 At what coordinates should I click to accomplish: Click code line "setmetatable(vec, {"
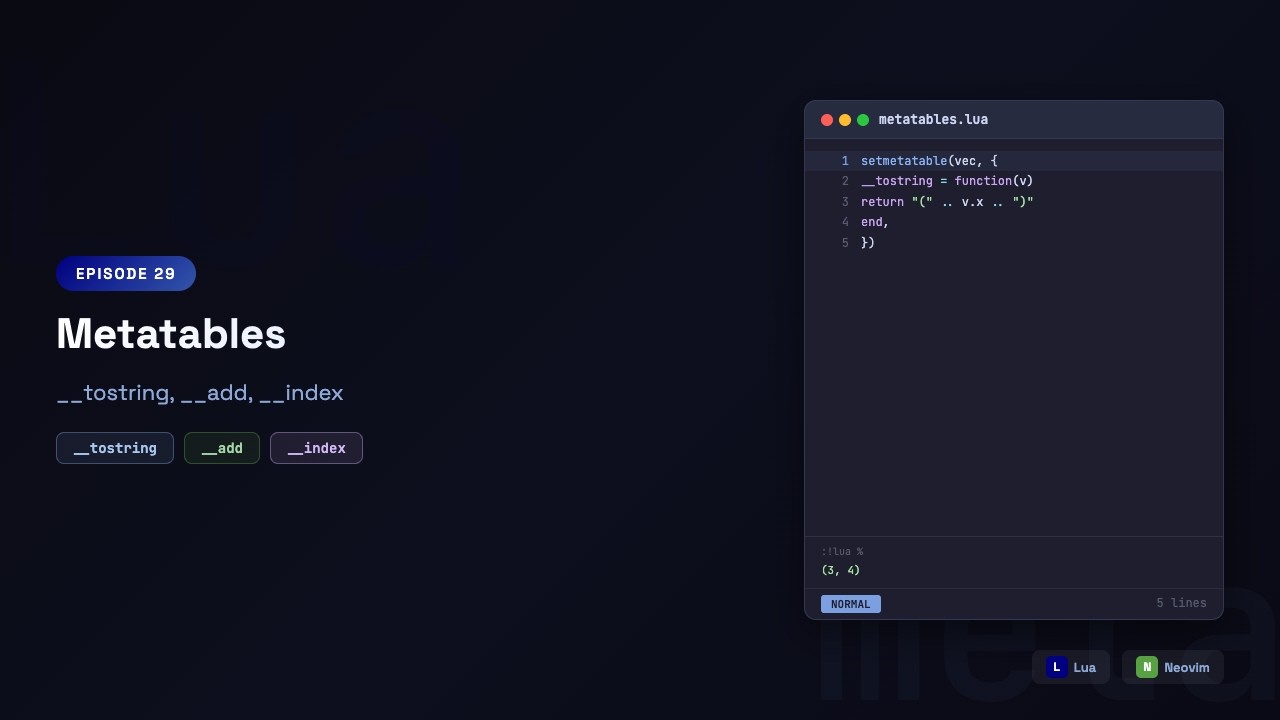click(x=929, y=161)
